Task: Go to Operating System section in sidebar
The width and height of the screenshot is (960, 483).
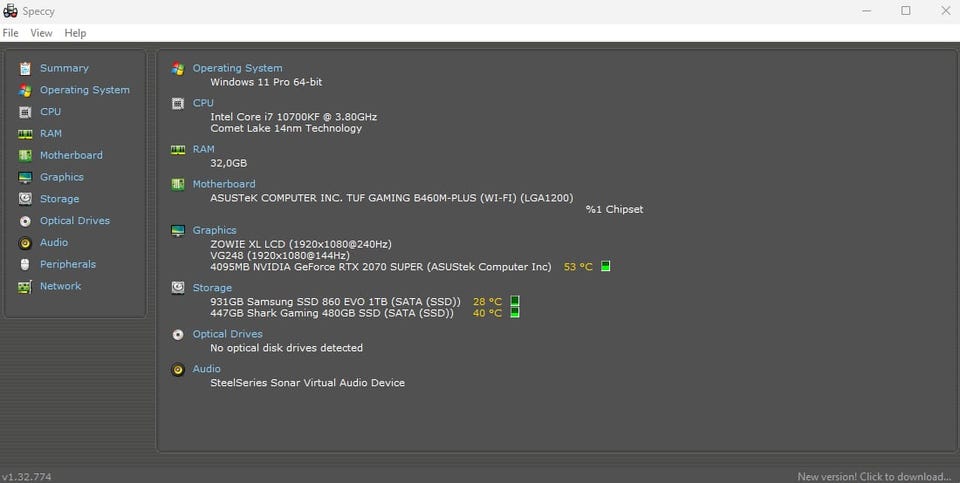Action: point(85,90)
